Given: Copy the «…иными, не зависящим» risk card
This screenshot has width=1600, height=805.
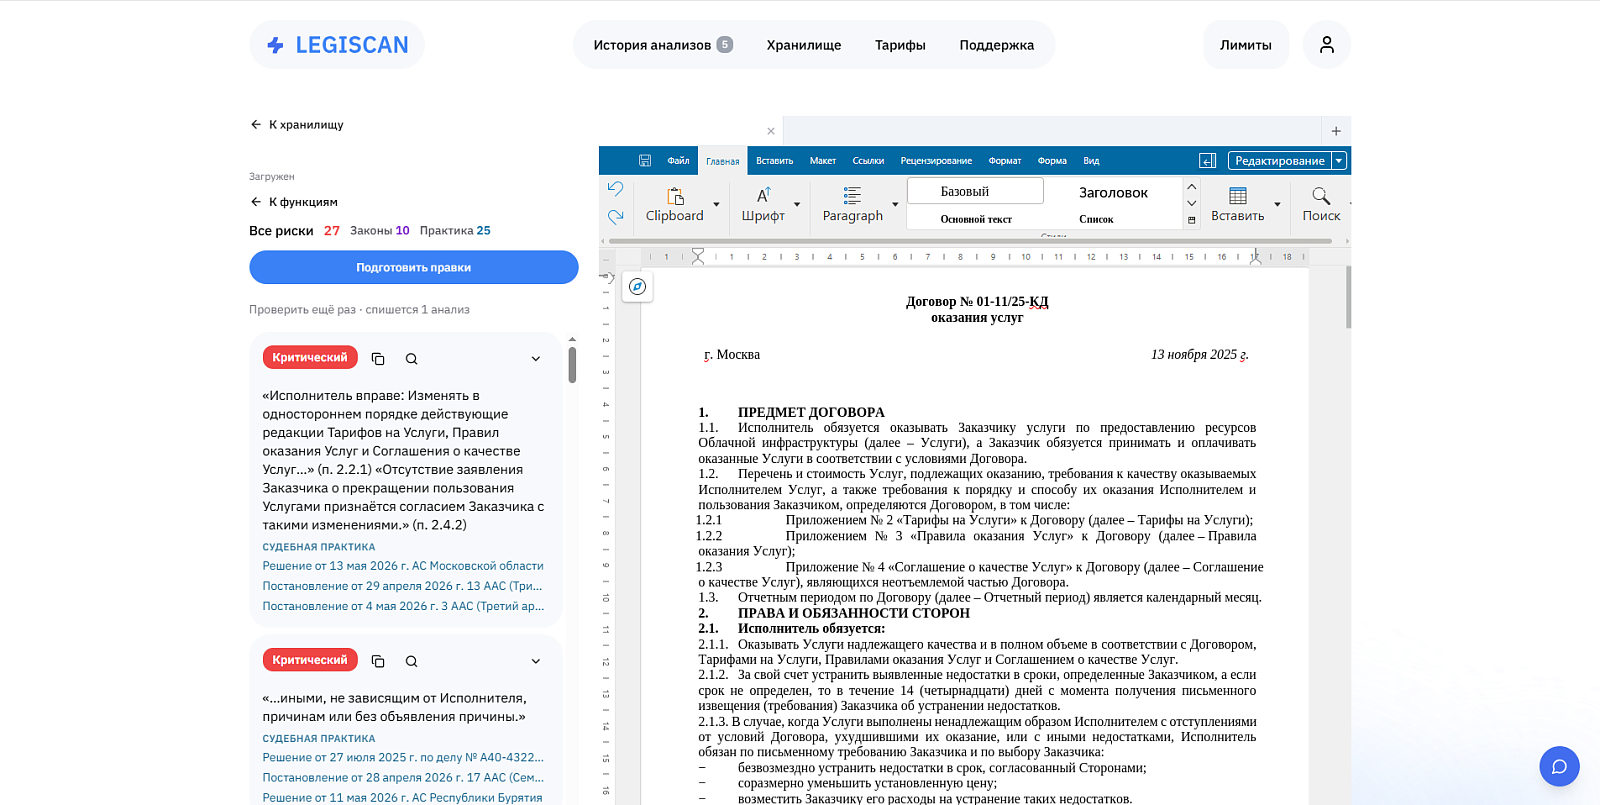Looking at the screenshot, I should click(378, 661).
